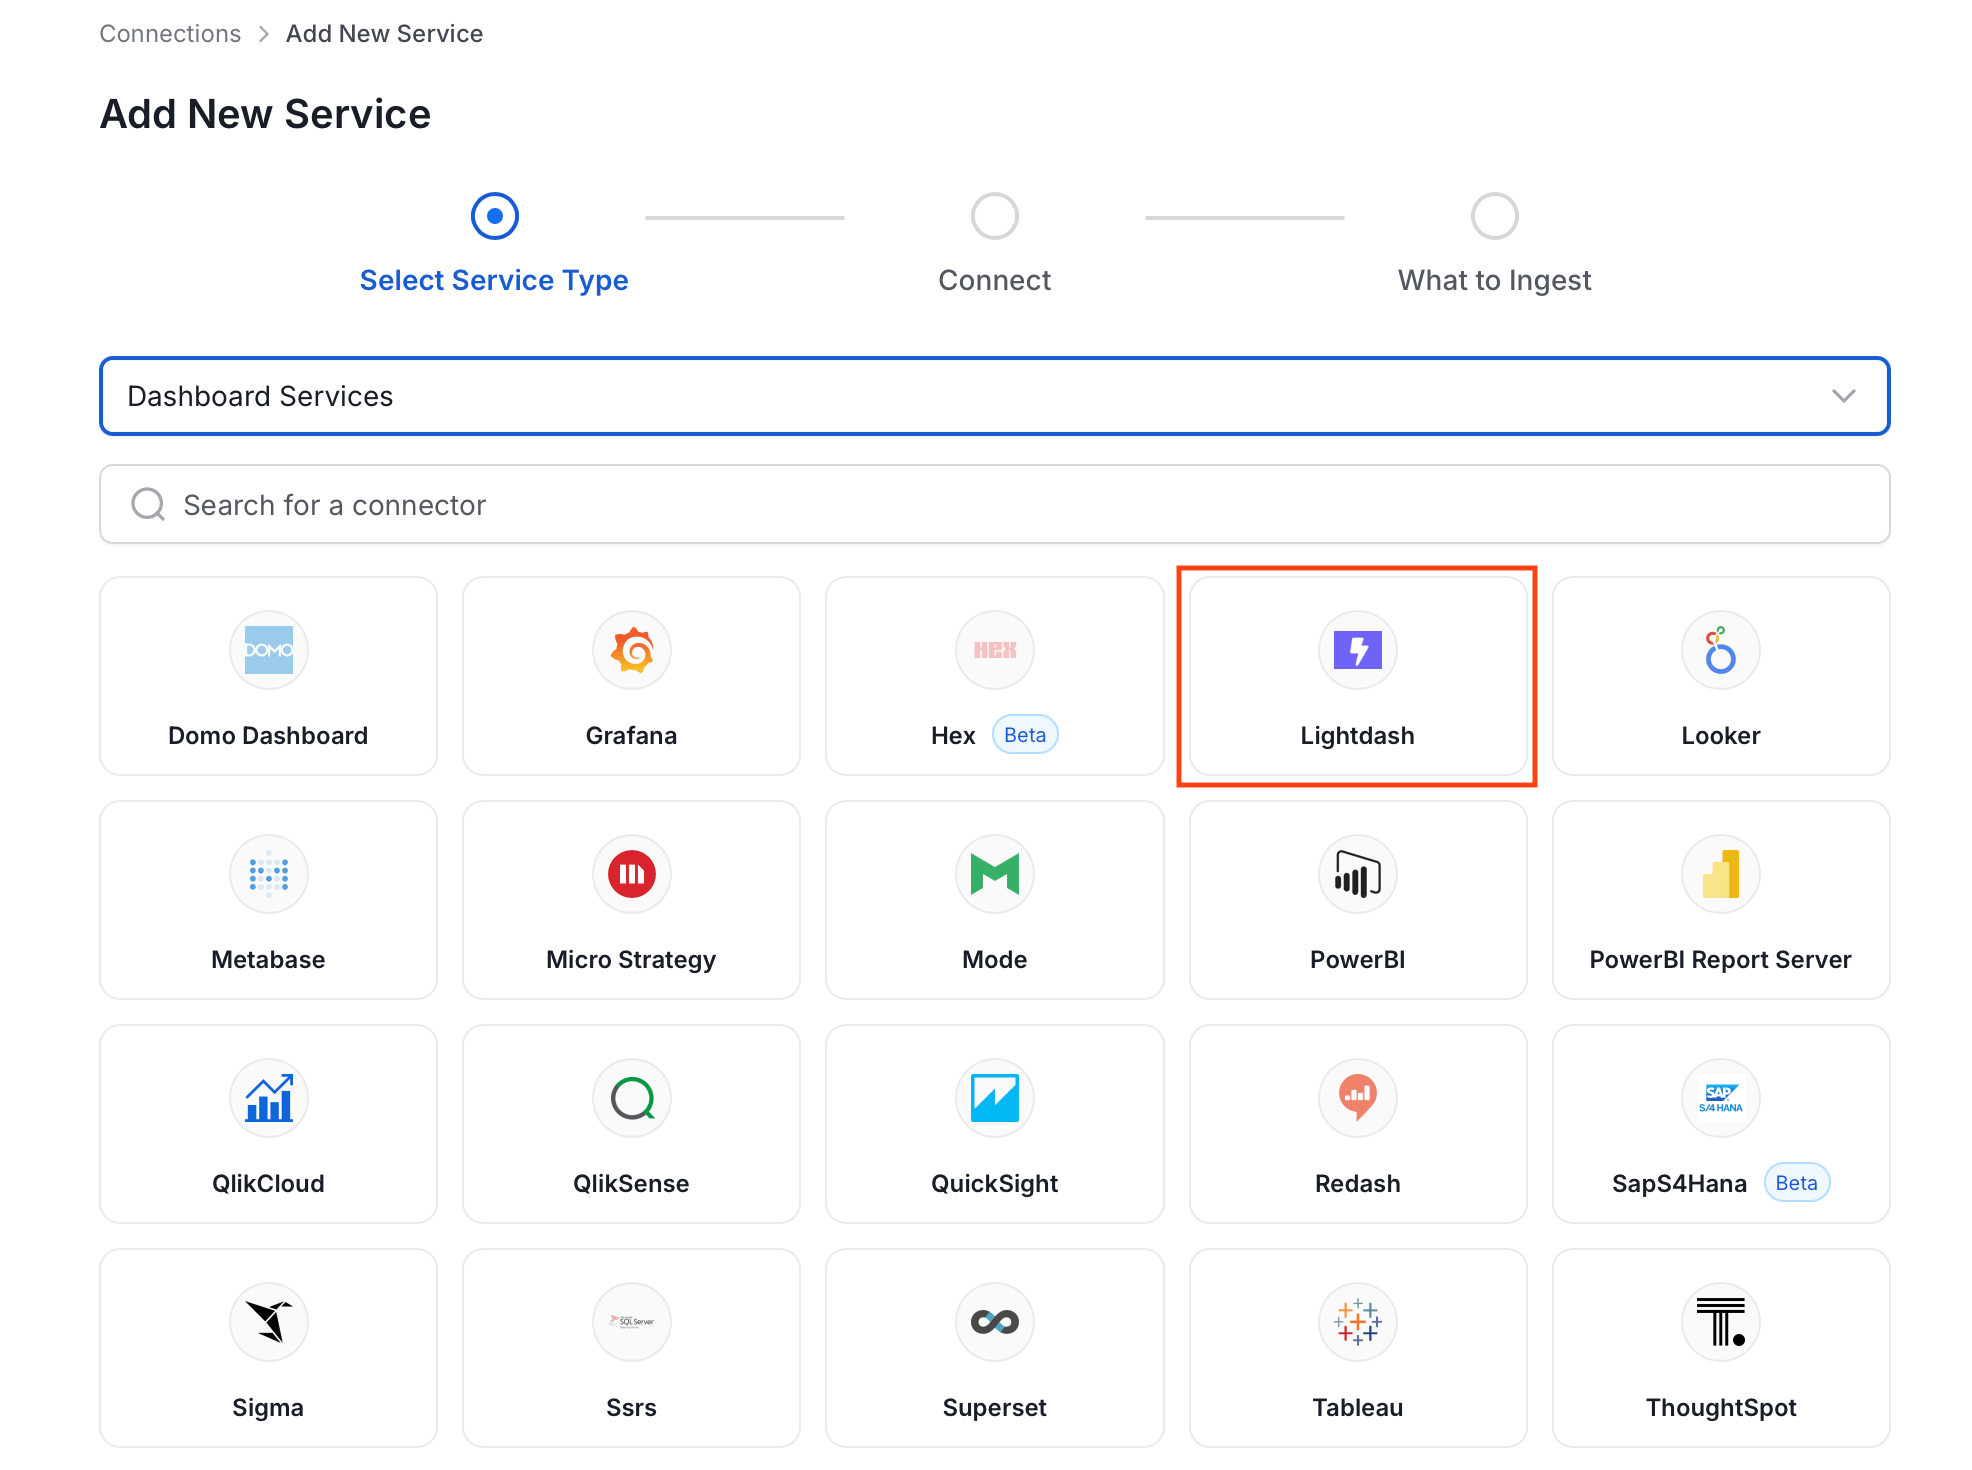Click the Sigma label text
The height and width of the screenshot is (1470, 1972).
[268, 1408]
